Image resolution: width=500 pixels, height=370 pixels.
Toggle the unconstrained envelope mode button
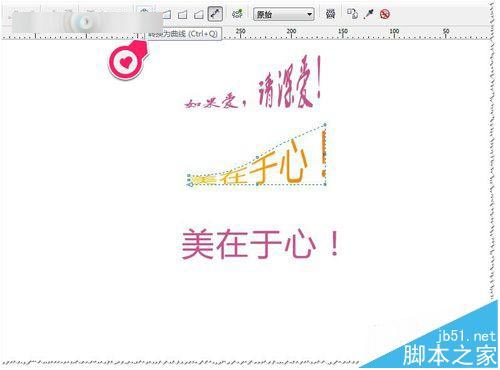[x=215, y=14]
